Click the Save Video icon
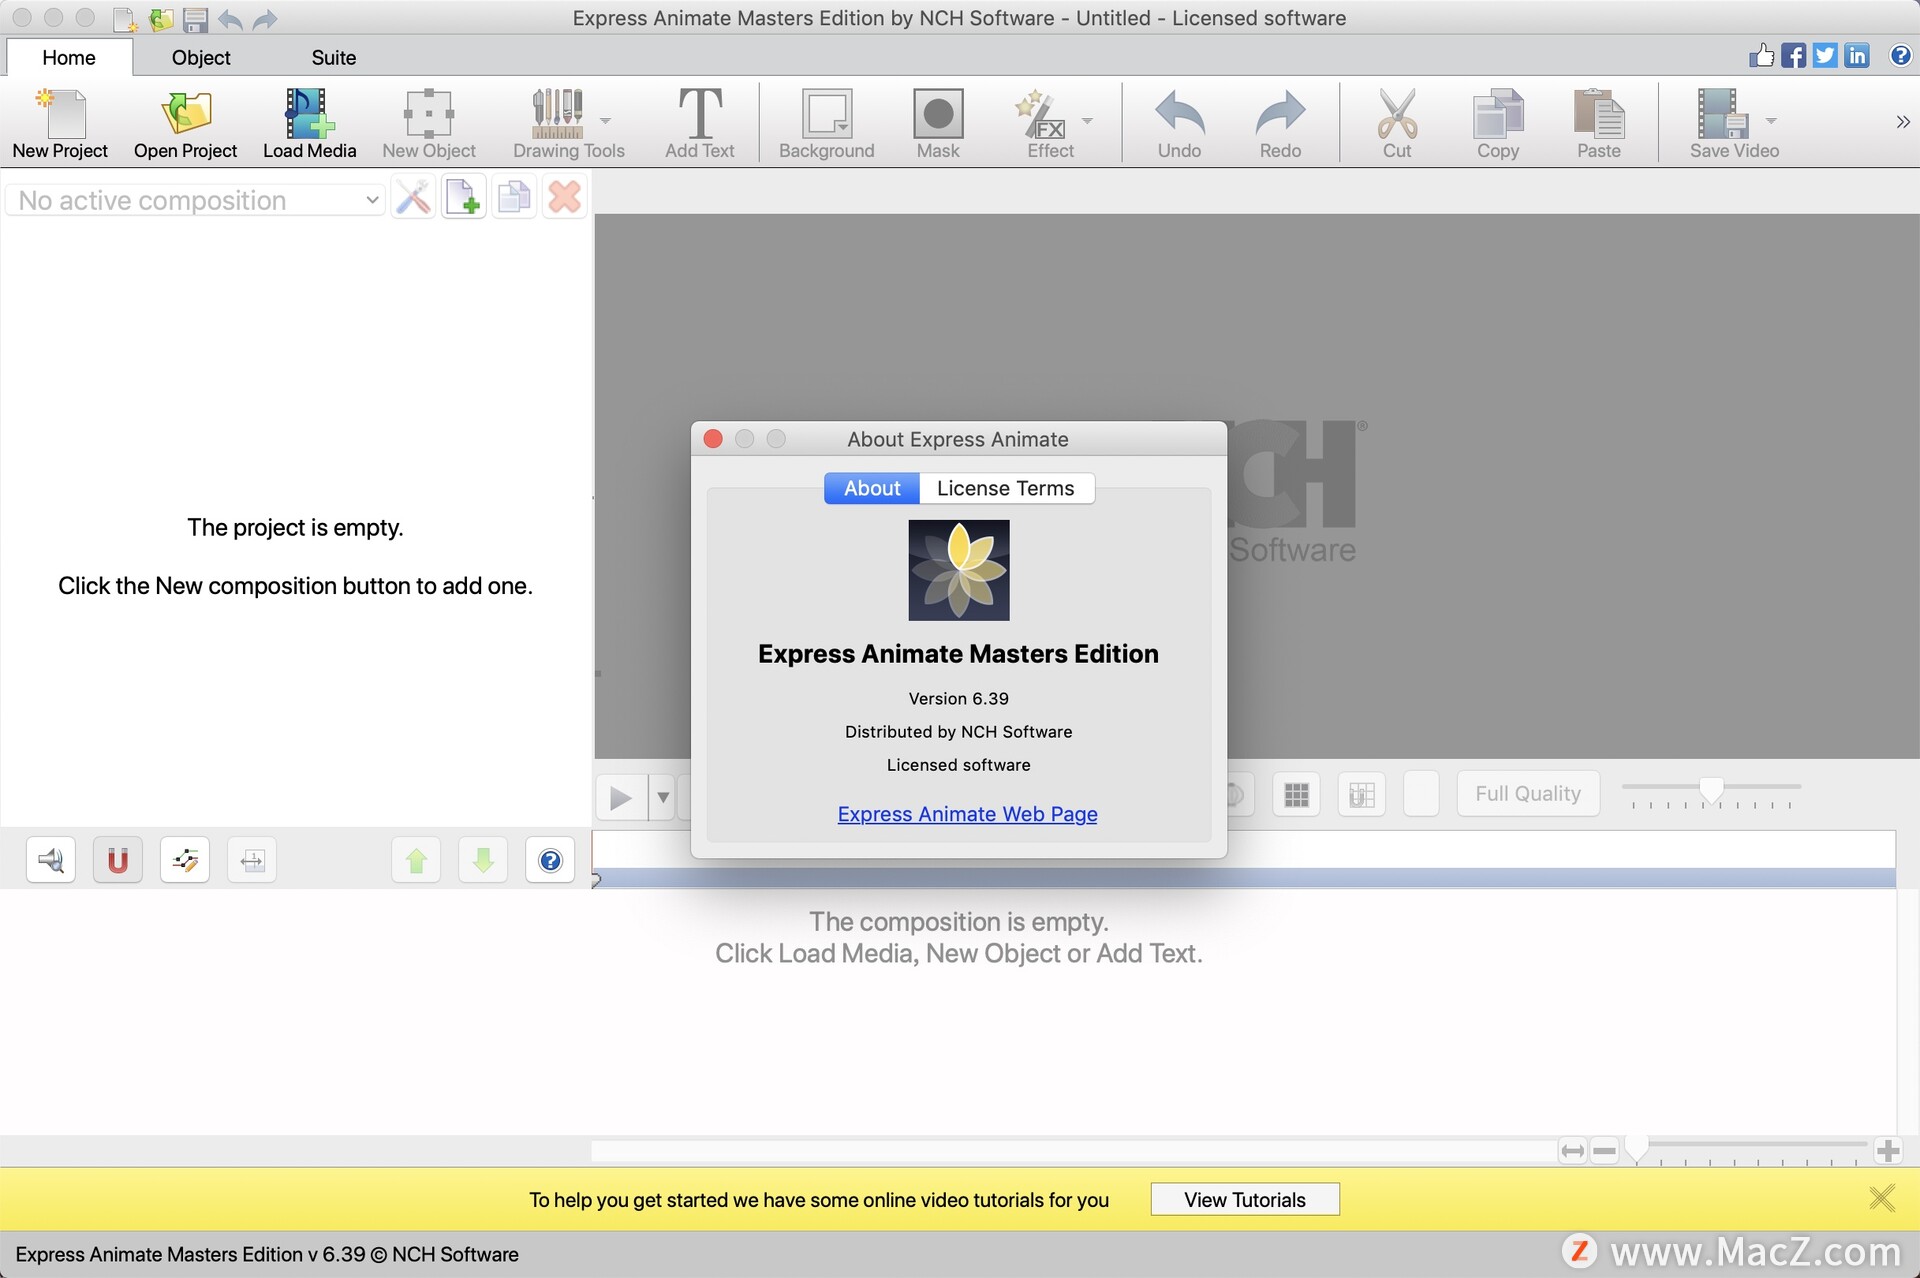1920x1278 pixels. [x=1722, y=113]
